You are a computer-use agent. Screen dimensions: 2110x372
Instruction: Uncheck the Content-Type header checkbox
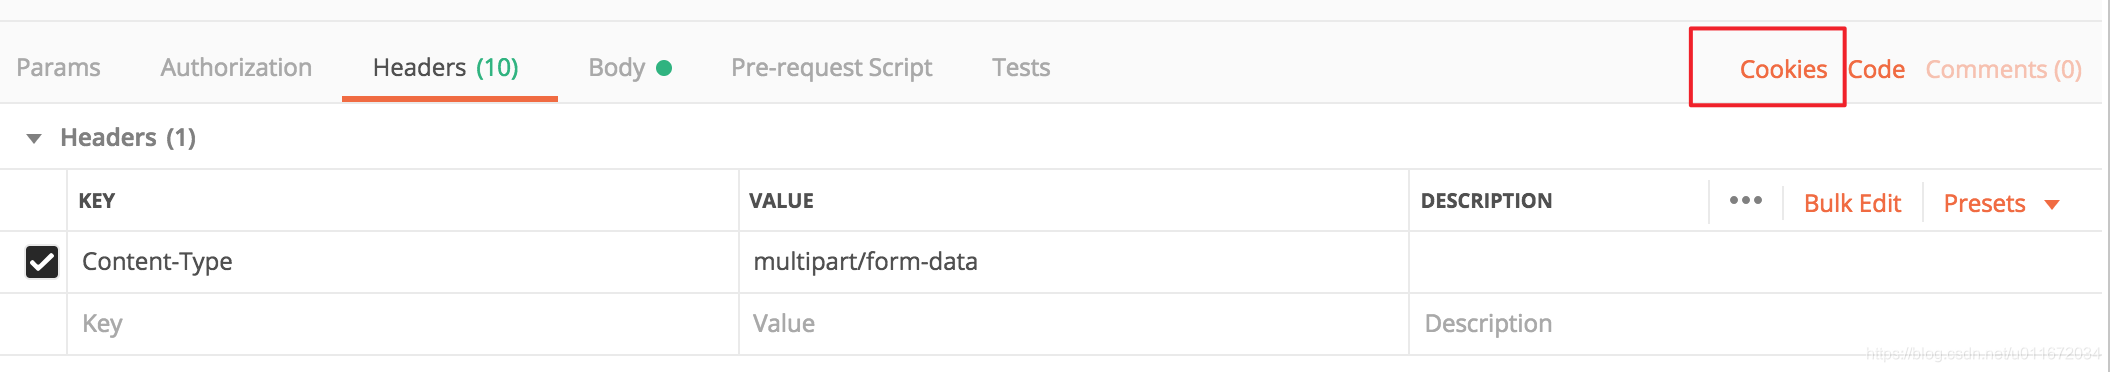41,262
